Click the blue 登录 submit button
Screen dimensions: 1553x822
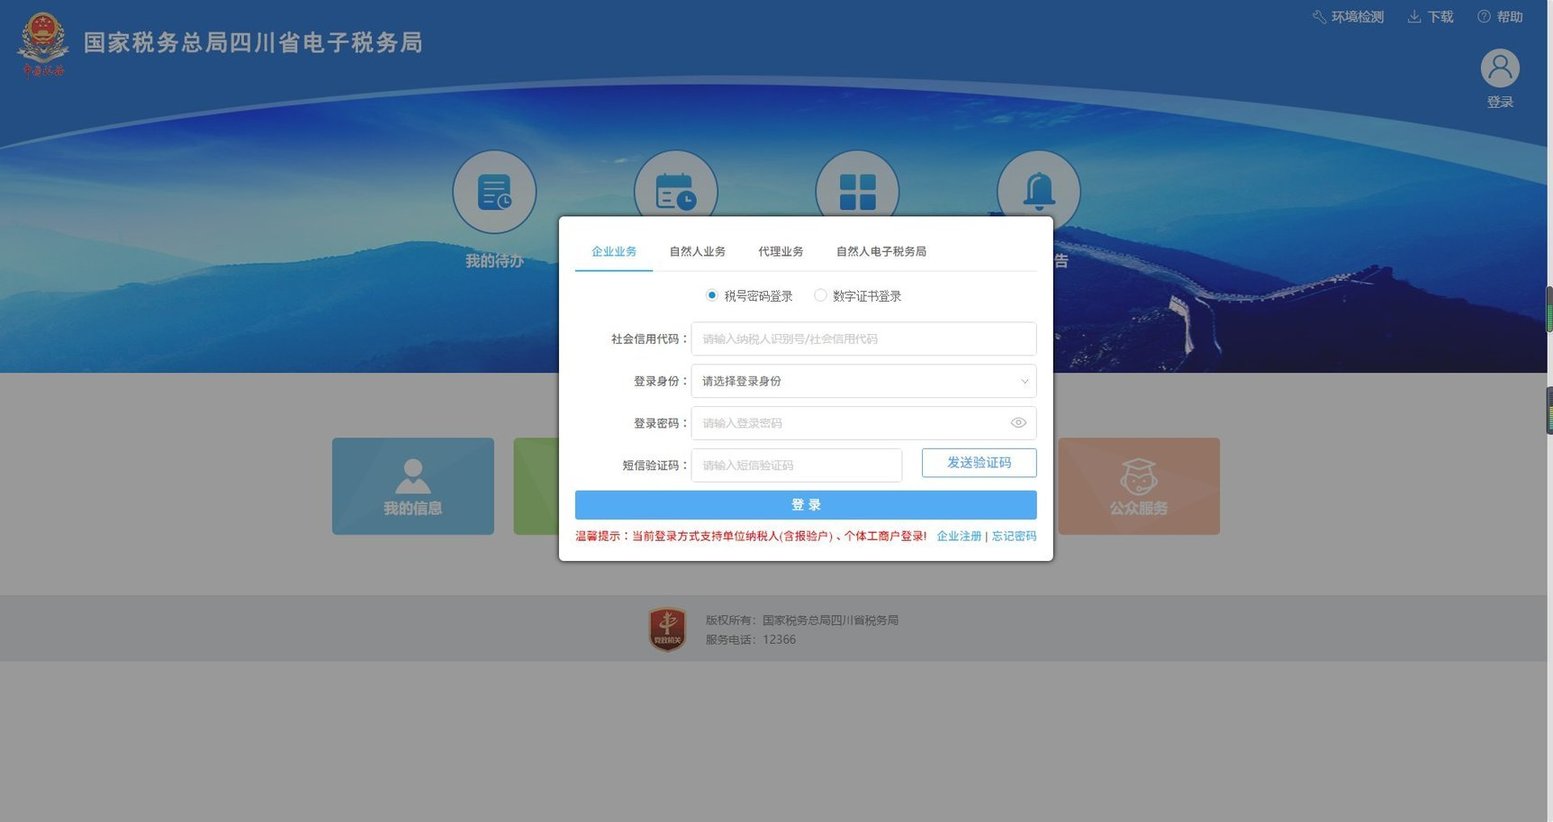coord(806,505)
